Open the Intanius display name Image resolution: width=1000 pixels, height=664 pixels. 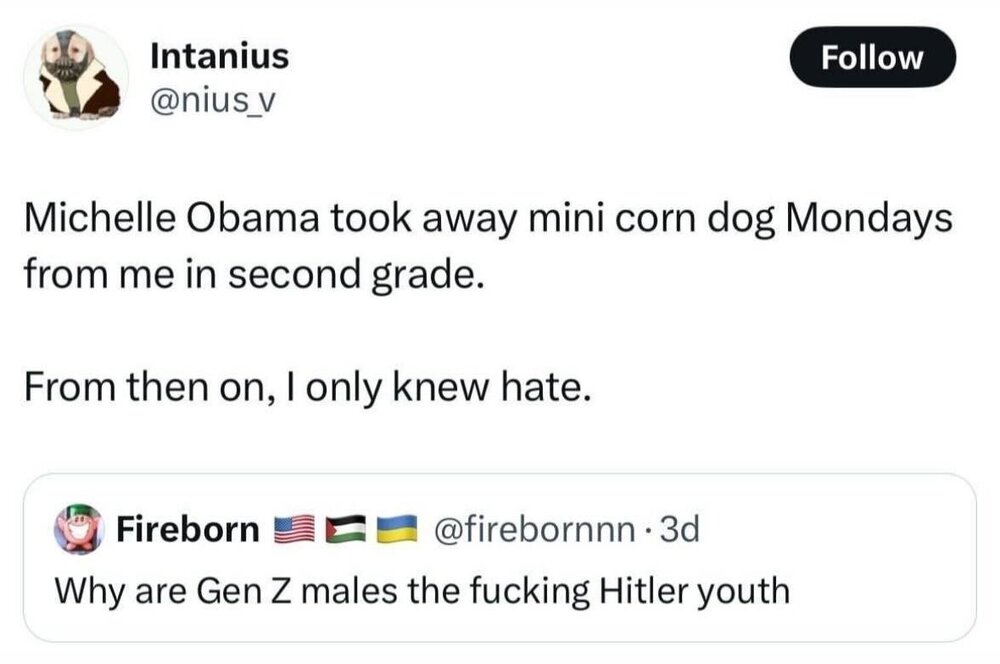point(219,56)
